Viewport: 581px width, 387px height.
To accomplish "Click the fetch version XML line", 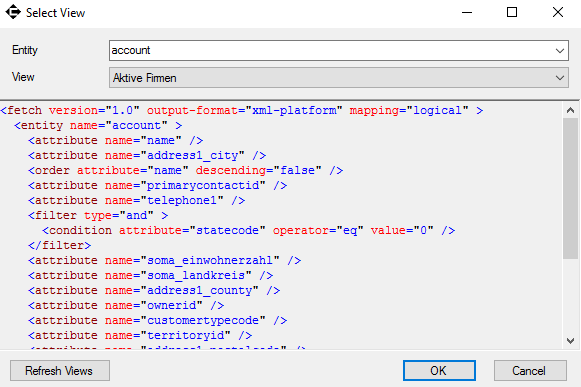I will [242, 110].
